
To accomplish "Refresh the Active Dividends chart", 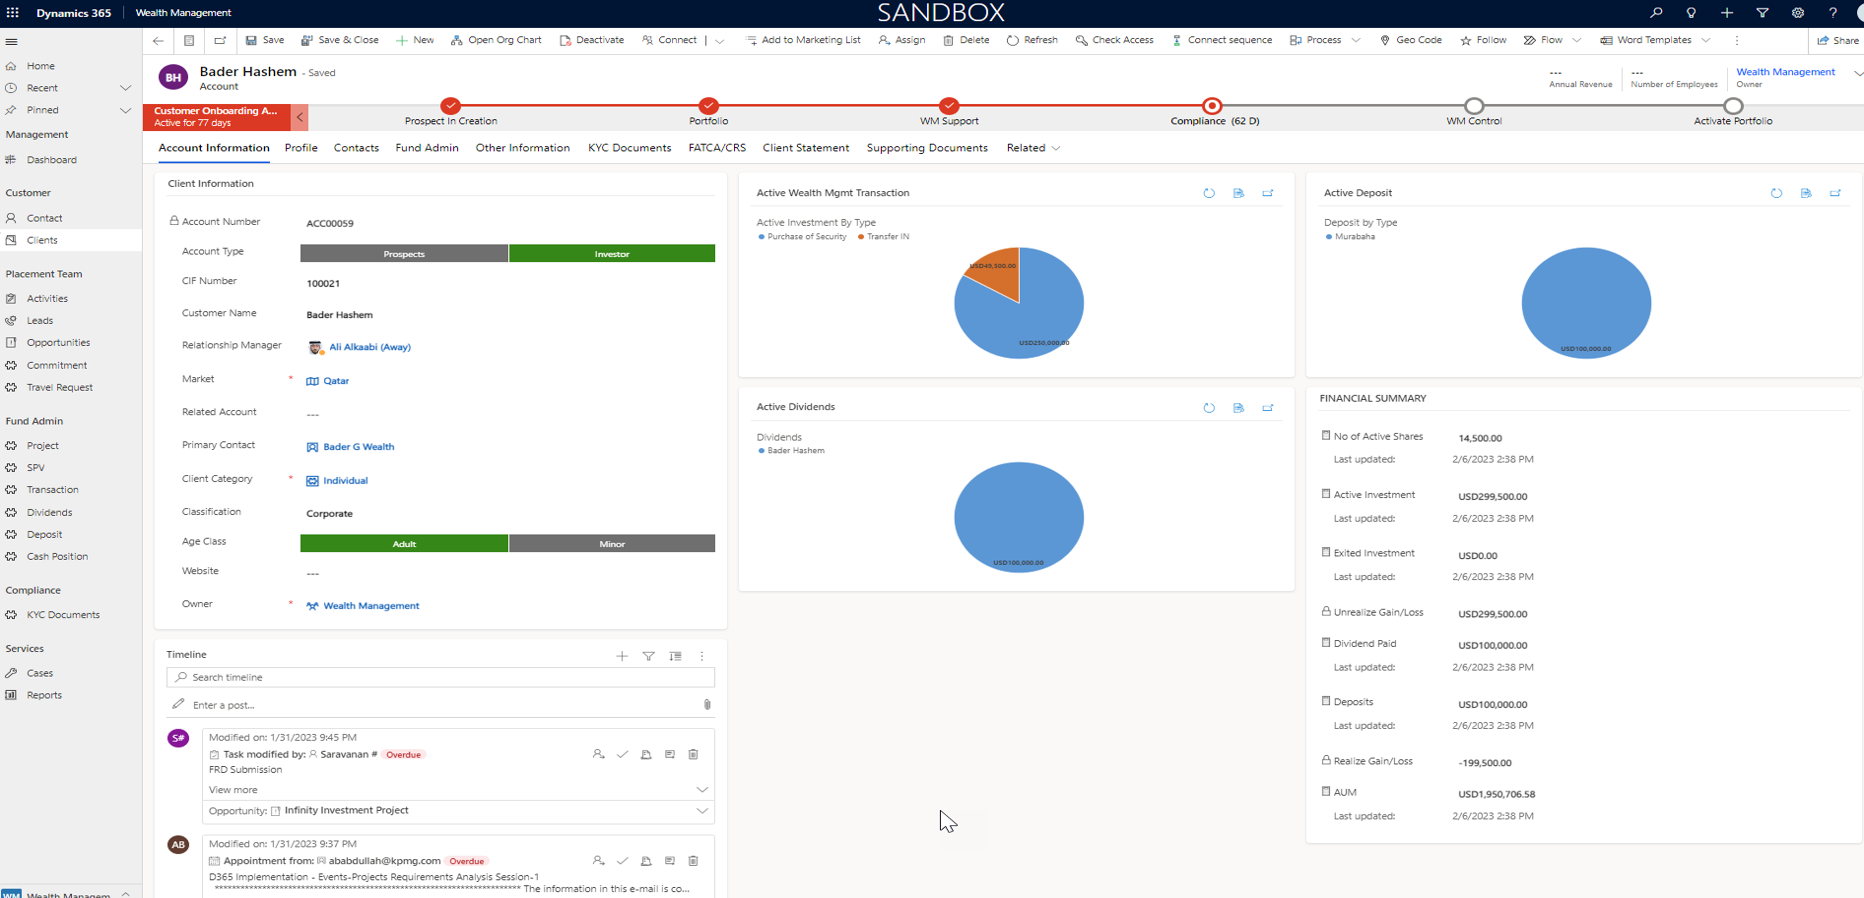I will [x=1209, y=408].
